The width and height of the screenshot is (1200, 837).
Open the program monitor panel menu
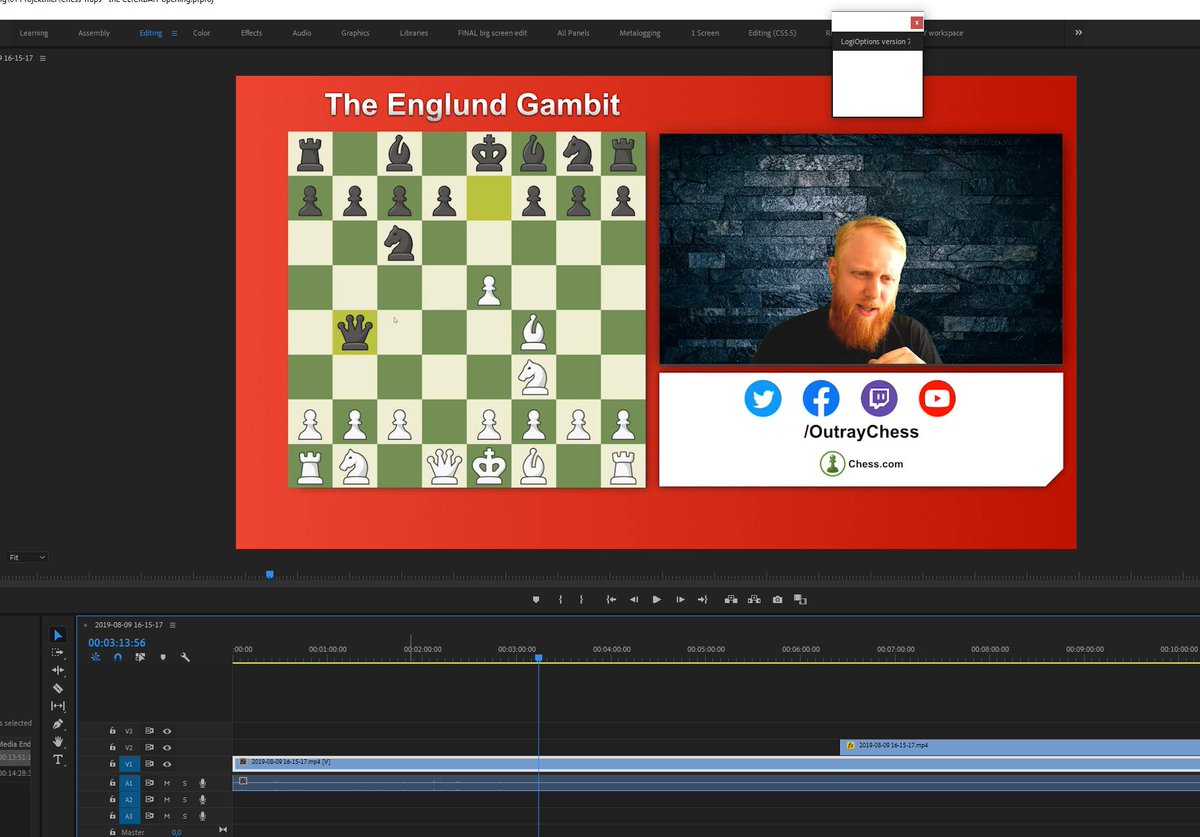pyautogui.click(x=43, y=58)
